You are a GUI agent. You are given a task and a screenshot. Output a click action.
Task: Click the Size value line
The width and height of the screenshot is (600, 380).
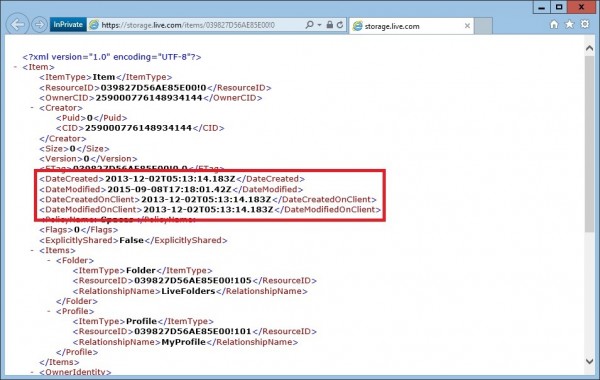[74, 149]
